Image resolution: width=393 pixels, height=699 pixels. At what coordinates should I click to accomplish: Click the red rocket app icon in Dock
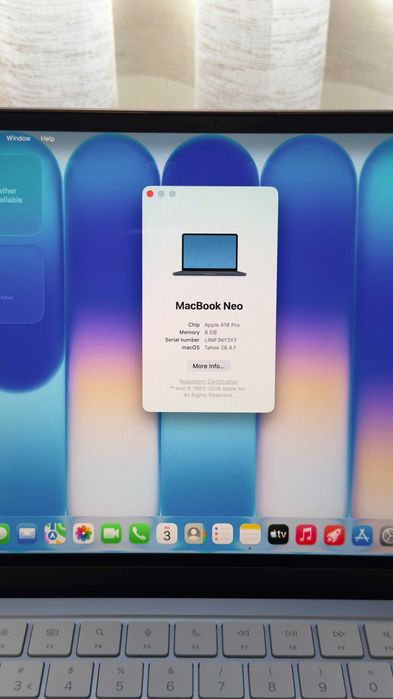click(x=334, y=535)
